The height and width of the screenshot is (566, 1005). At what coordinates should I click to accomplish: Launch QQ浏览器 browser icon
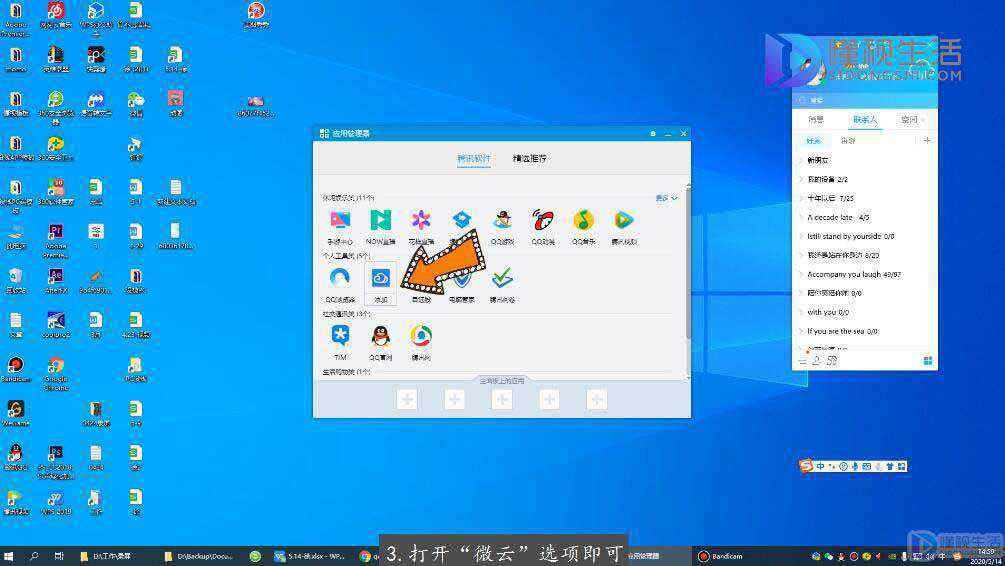tap(340, 278)
